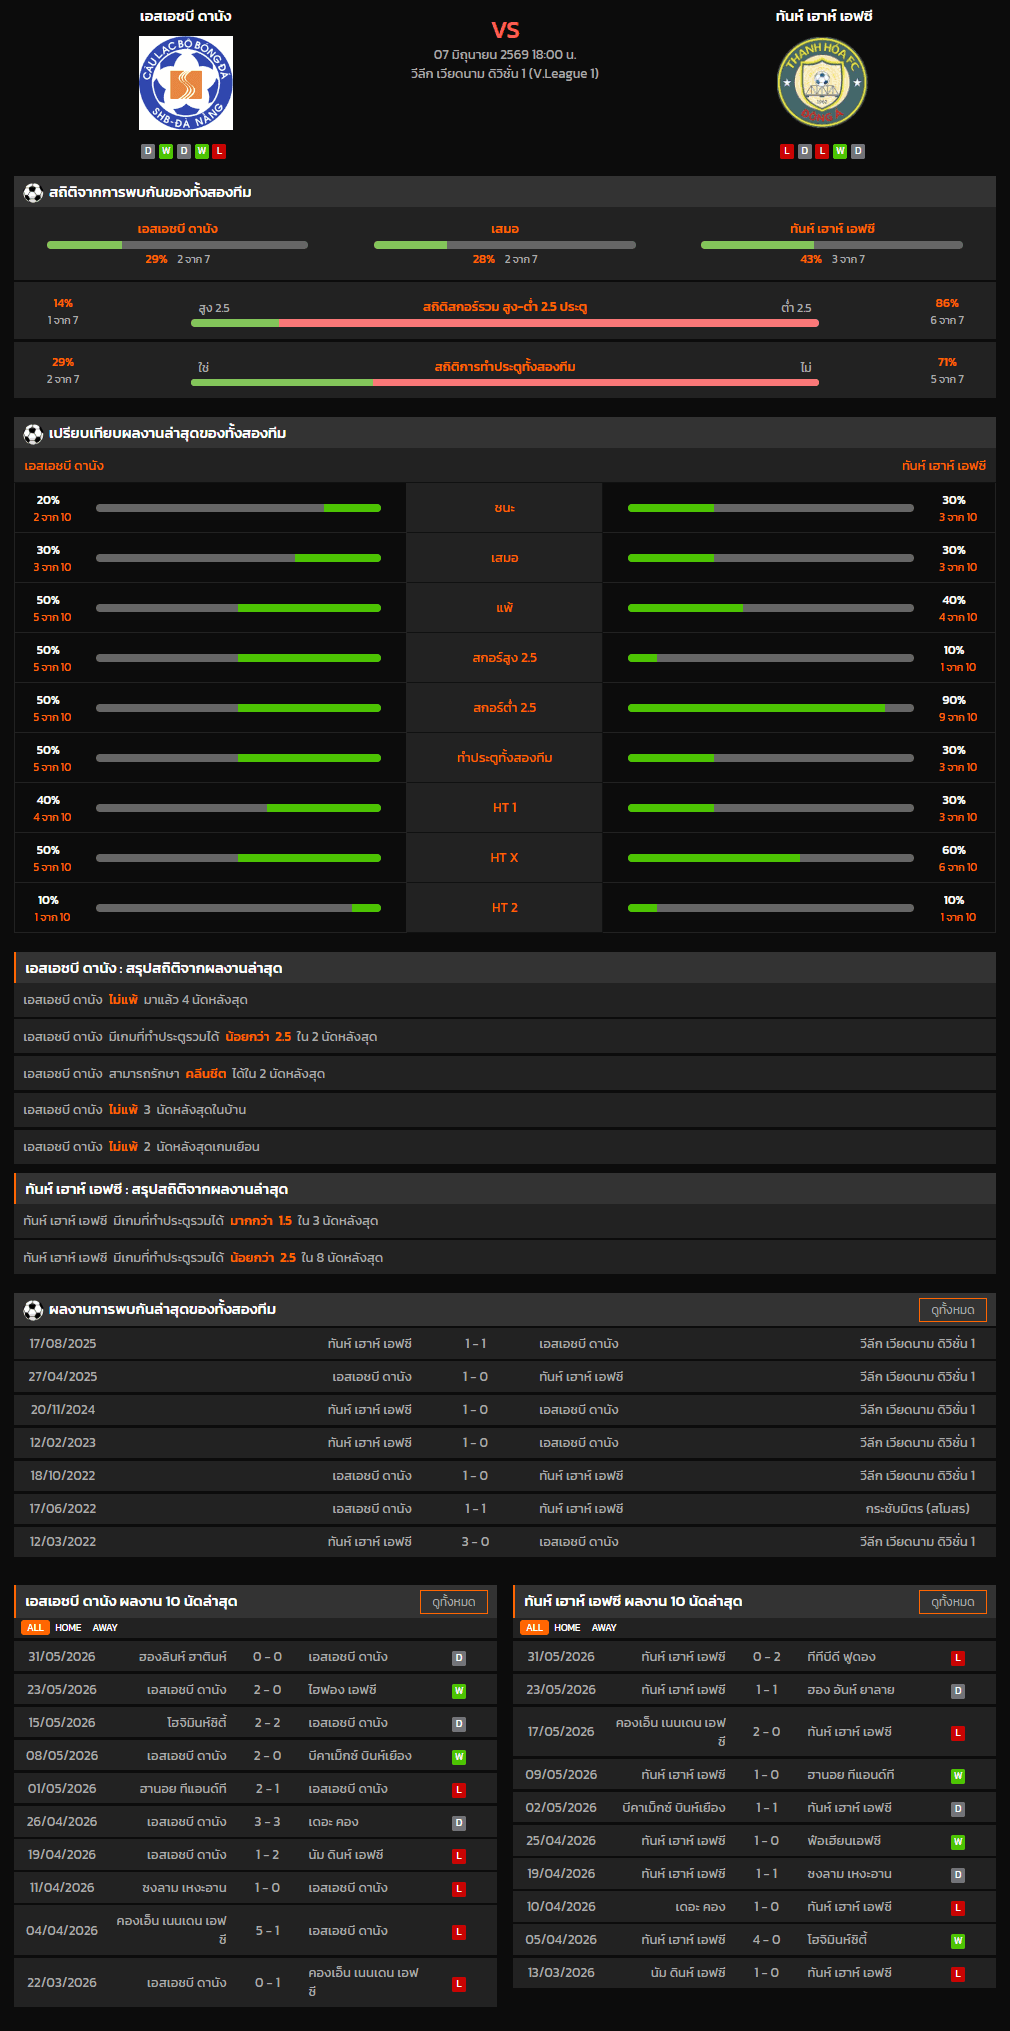Click the สกอร์สูง 2.5 comparison row label
The height and width of the screenshot is (2031, 1010).
tap(505, 658)
